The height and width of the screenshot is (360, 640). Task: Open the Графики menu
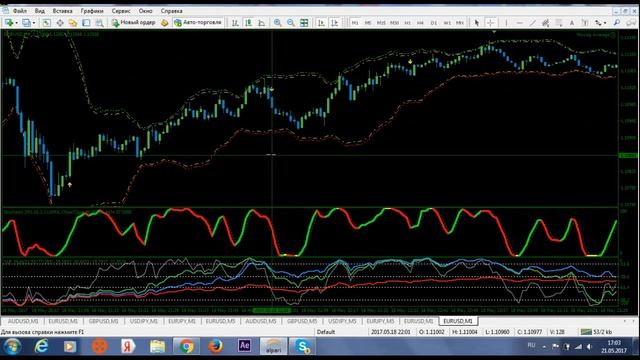coord(92,11)
